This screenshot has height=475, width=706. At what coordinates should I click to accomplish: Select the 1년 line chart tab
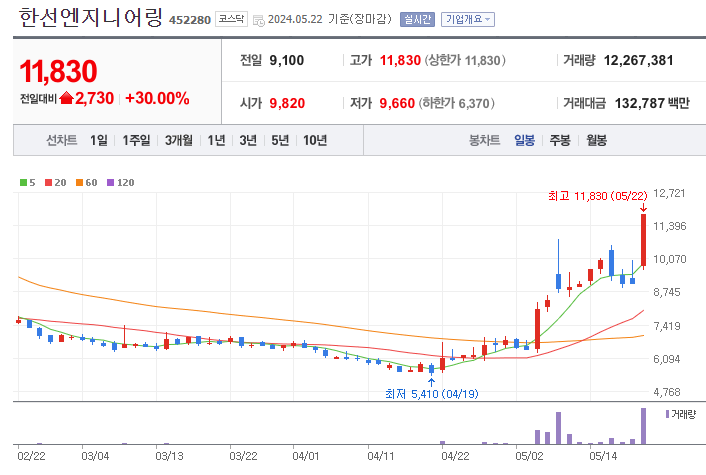(216, 140)
